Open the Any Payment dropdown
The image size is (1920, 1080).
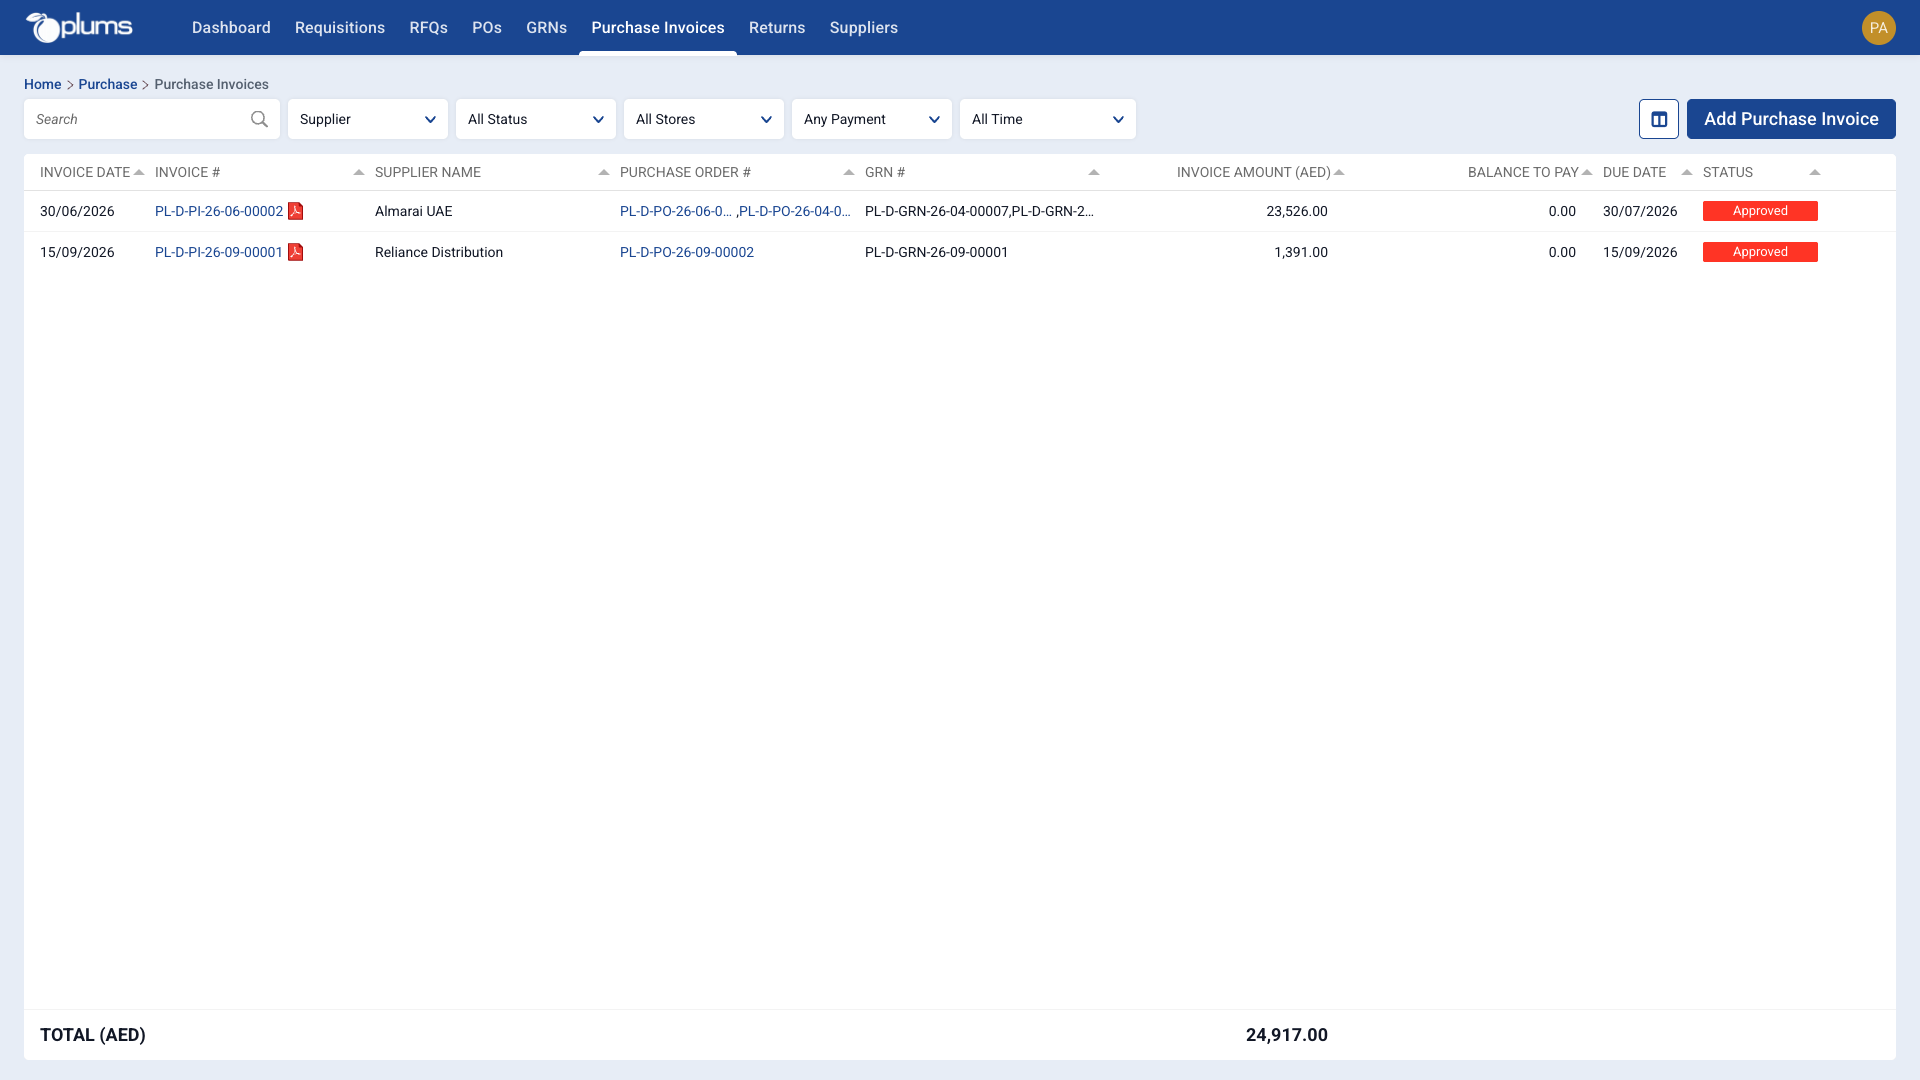(872, 119)
